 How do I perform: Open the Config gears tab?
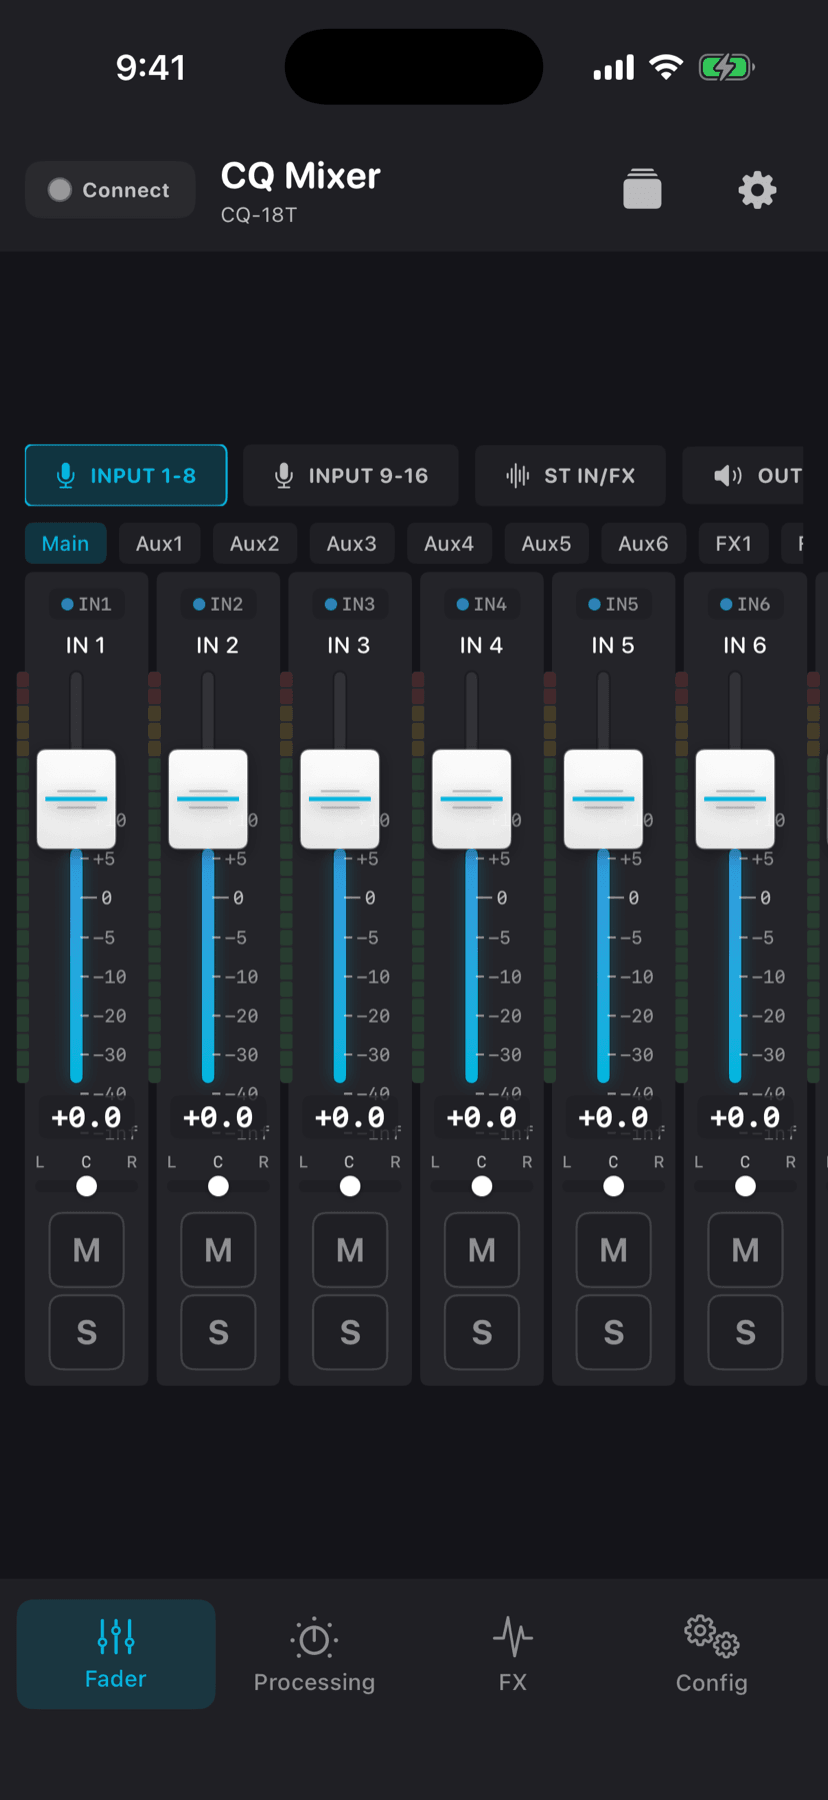711,1654
